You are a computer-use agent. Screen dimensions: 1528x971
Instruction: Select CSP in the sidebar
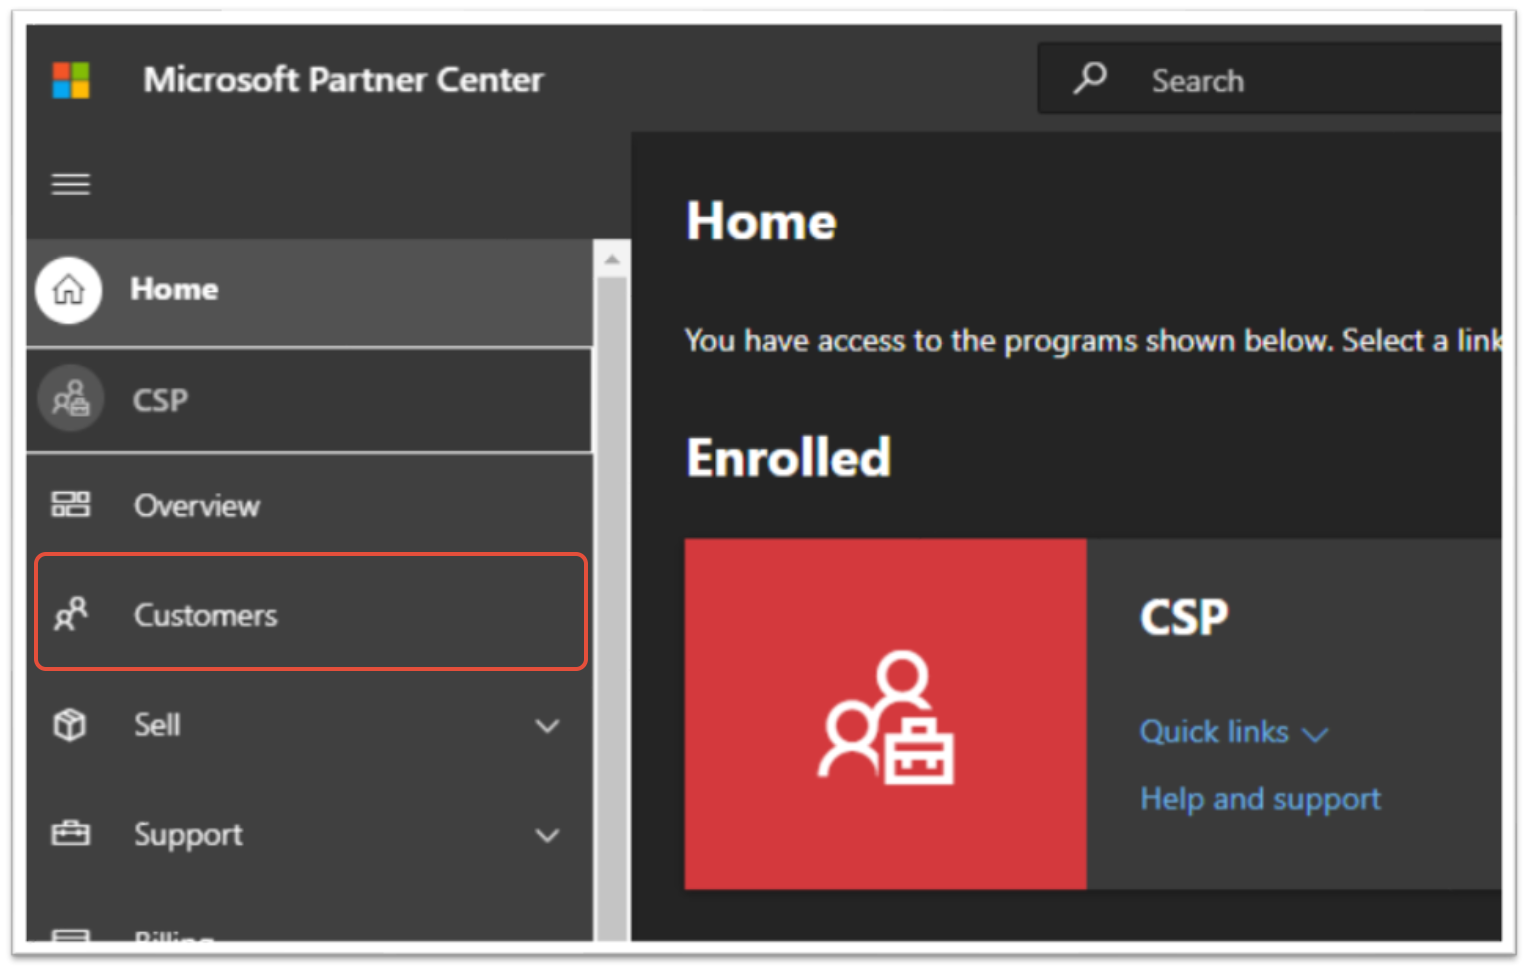pos(309,400)
